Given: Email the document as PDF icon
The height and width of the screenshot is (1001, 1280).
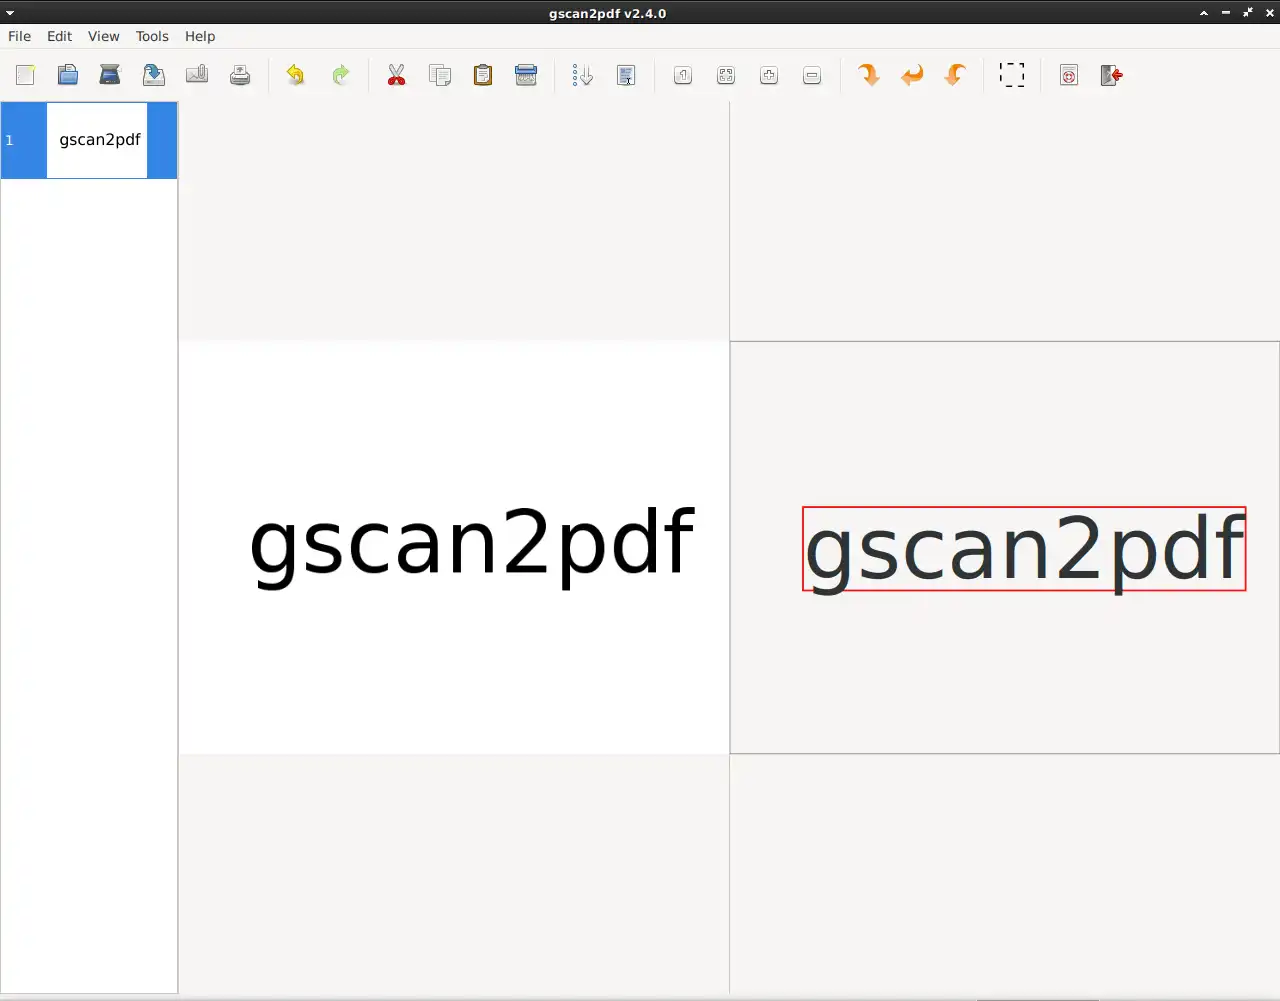Looking at the screenshot, I should tap(197, 75).
